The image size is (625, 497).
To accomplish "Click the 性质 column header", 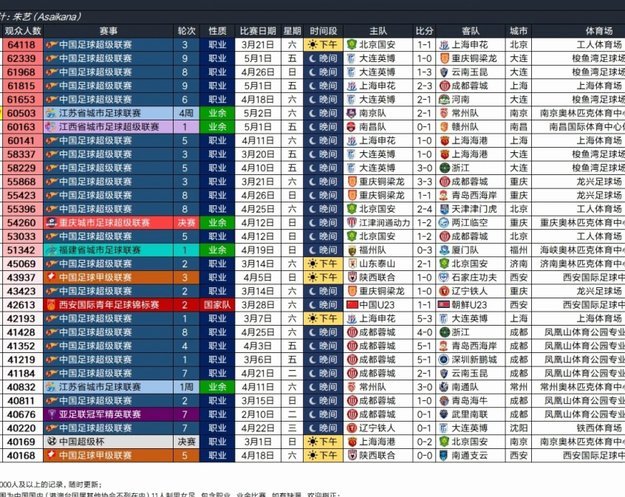I will coord(217,31).
